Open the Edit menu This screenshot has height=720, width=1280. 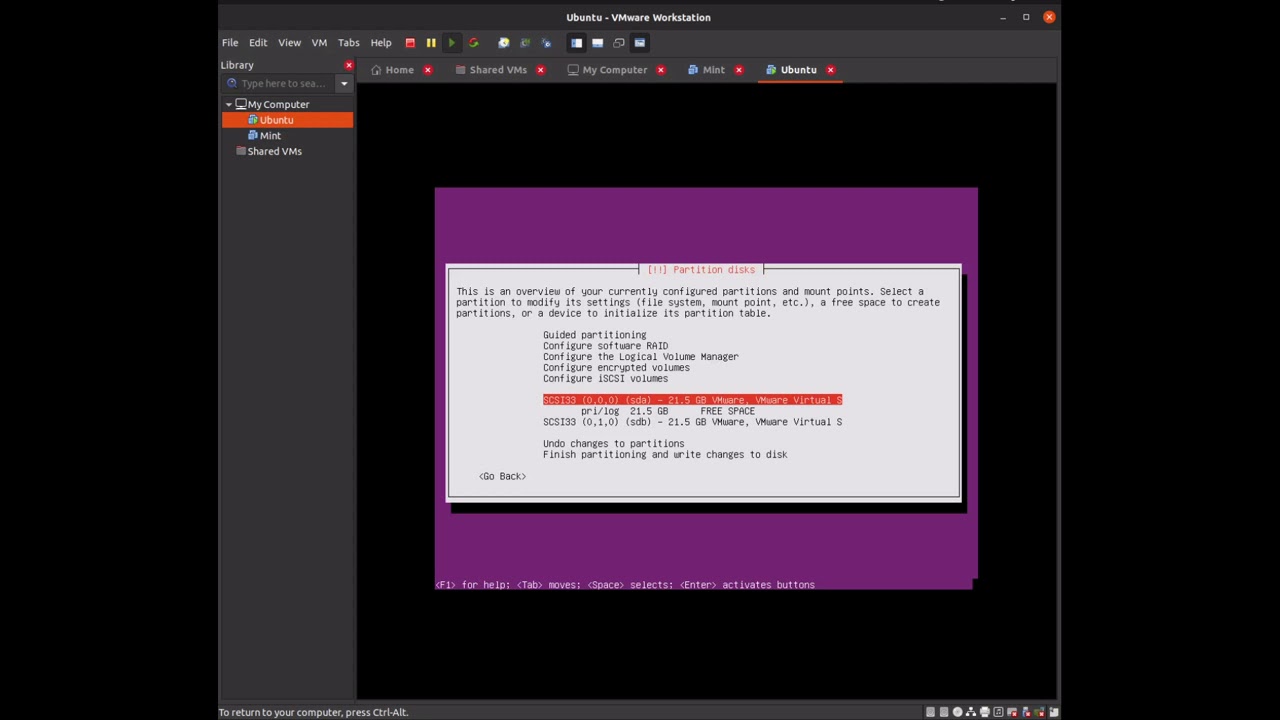(x=258, y=43)
